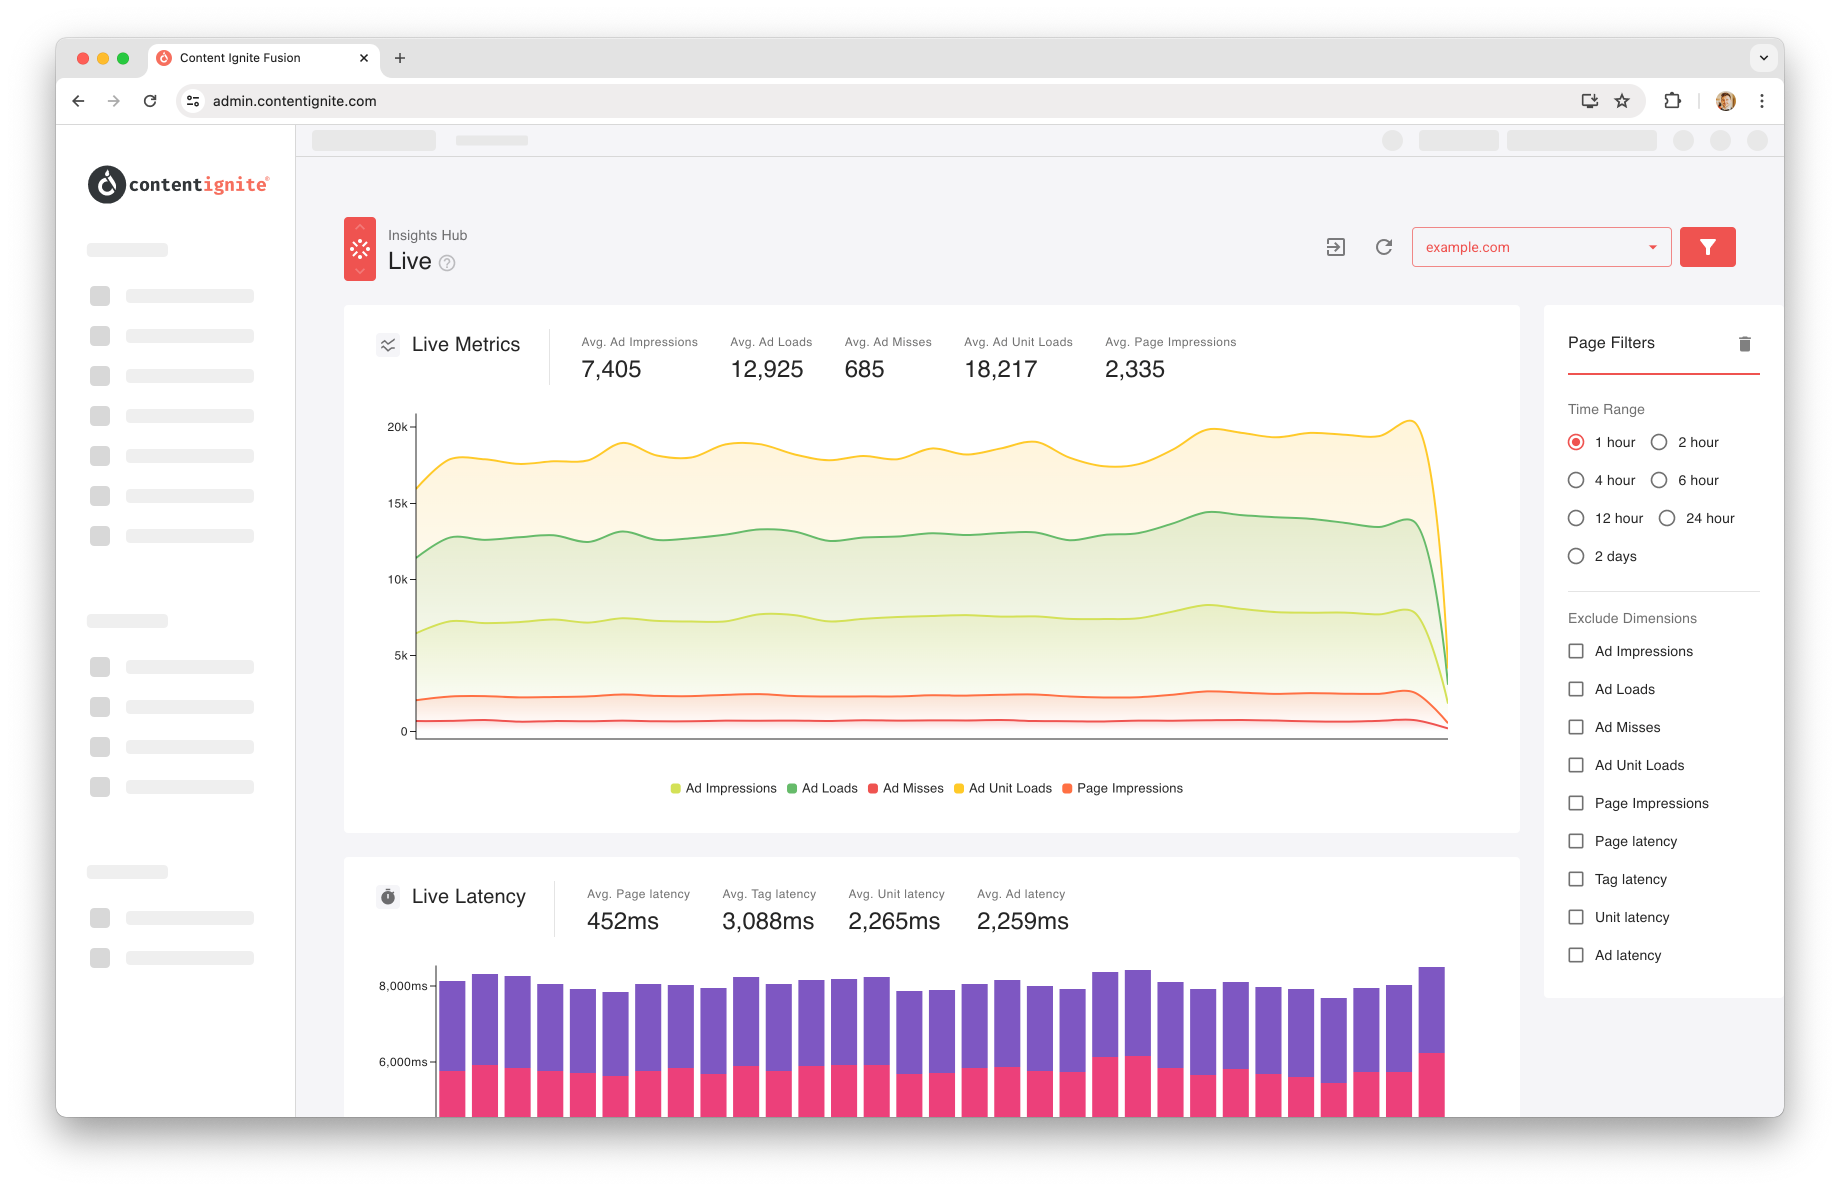1840x1191 pixels.
Task: Expand the browser tab list chevron
Action: 1764,58
